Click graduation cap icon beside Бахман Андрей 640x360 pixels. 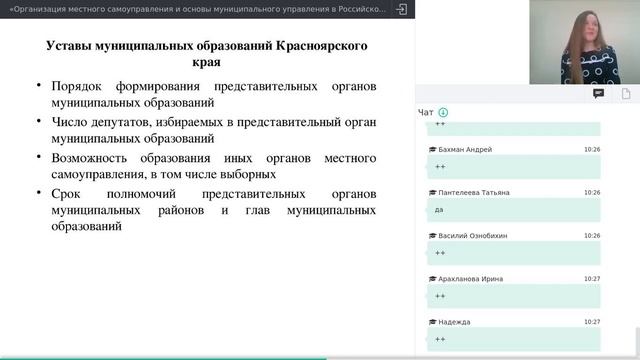click(x=433, y=149)
